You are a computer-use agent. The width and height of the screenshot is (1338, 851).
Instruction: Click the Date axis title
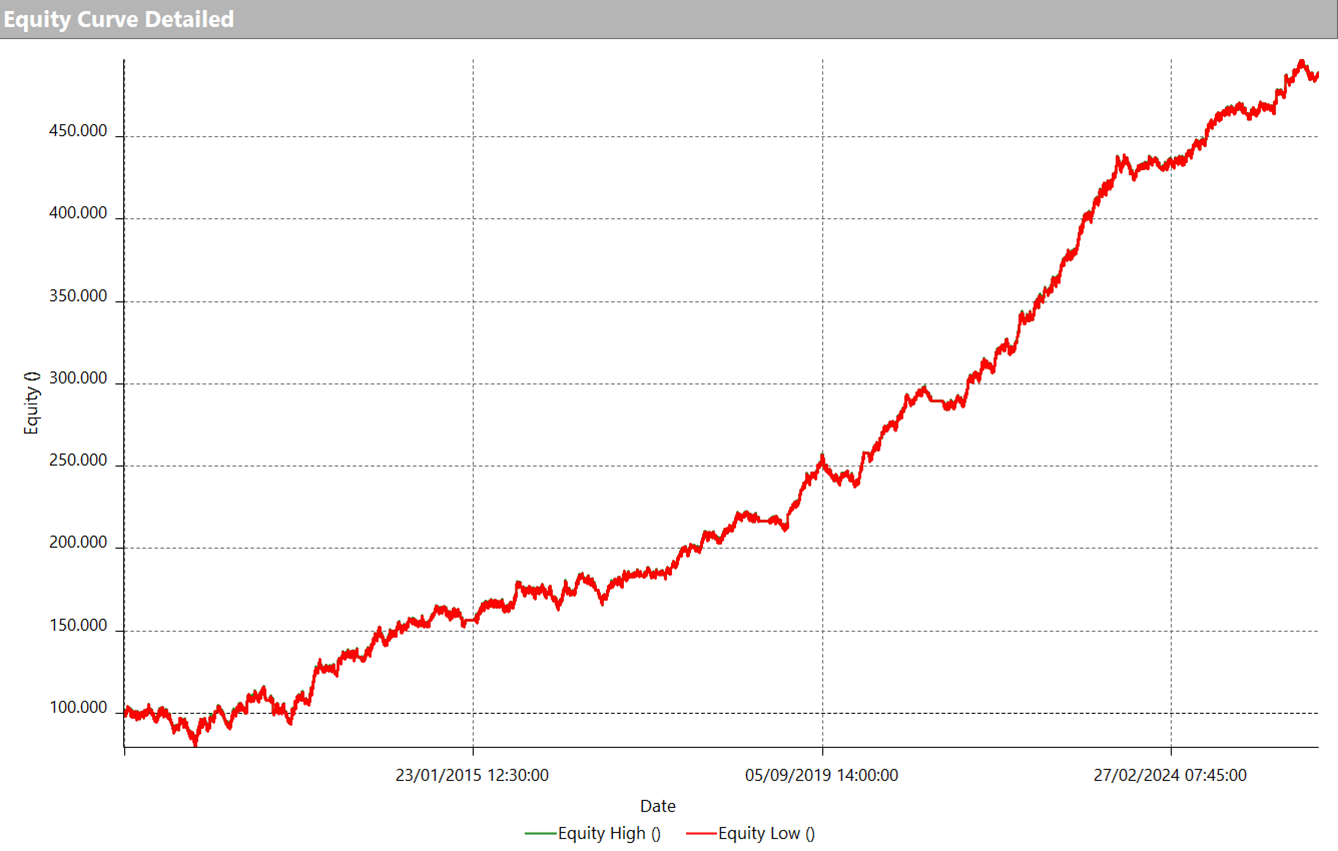click(x=658, y=806)
